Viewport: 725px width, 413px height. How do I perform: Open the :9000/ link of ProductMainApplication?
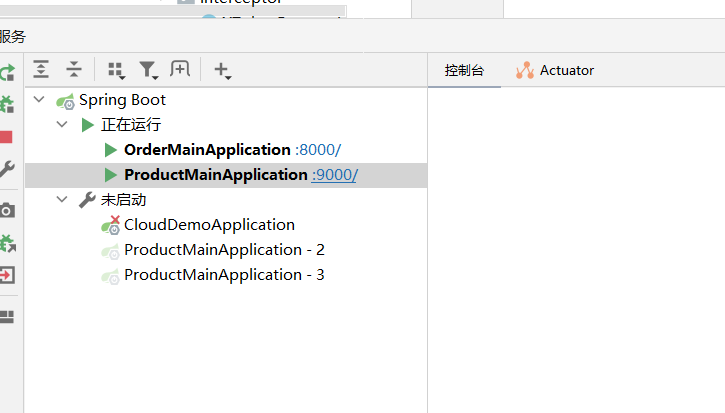click(334, 175)
